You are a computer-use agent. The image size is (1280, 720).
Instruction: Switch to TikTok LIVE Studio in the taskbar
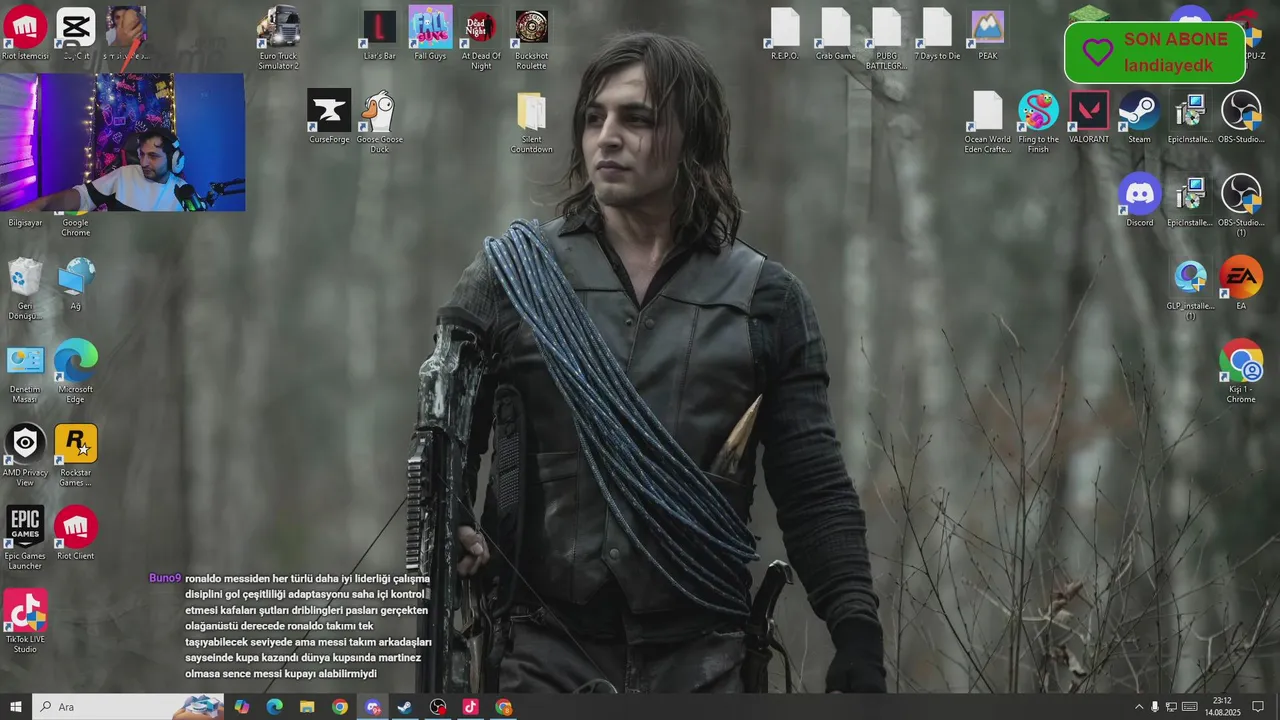[470, 707]
